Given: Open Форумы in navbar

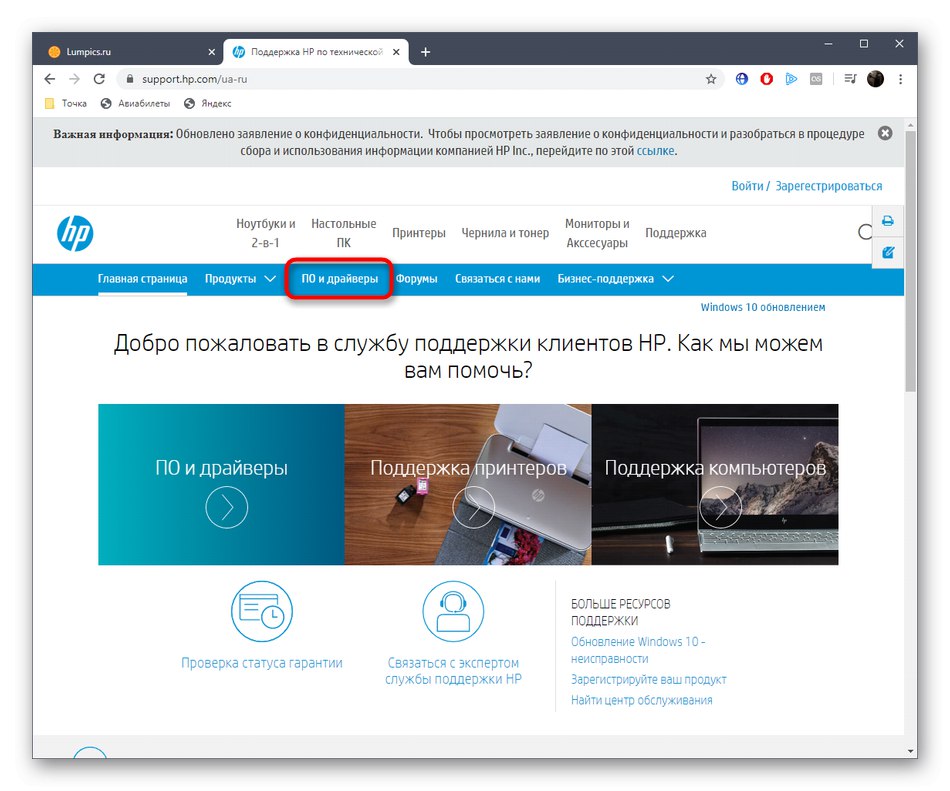Looking at the screenshot, I should click(x=416, y=279).
